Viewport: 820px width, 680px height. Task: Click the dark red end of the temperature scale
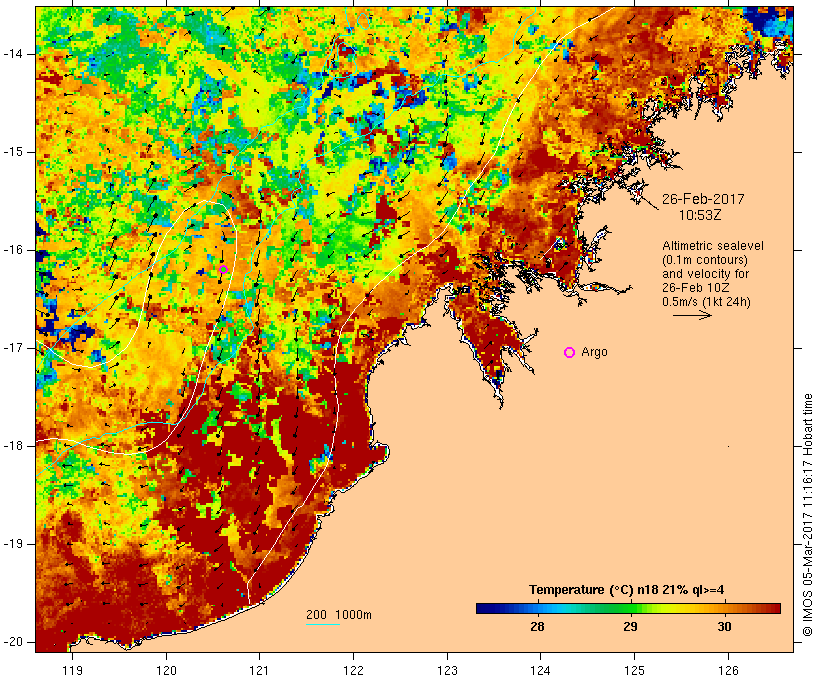point(775,608)
